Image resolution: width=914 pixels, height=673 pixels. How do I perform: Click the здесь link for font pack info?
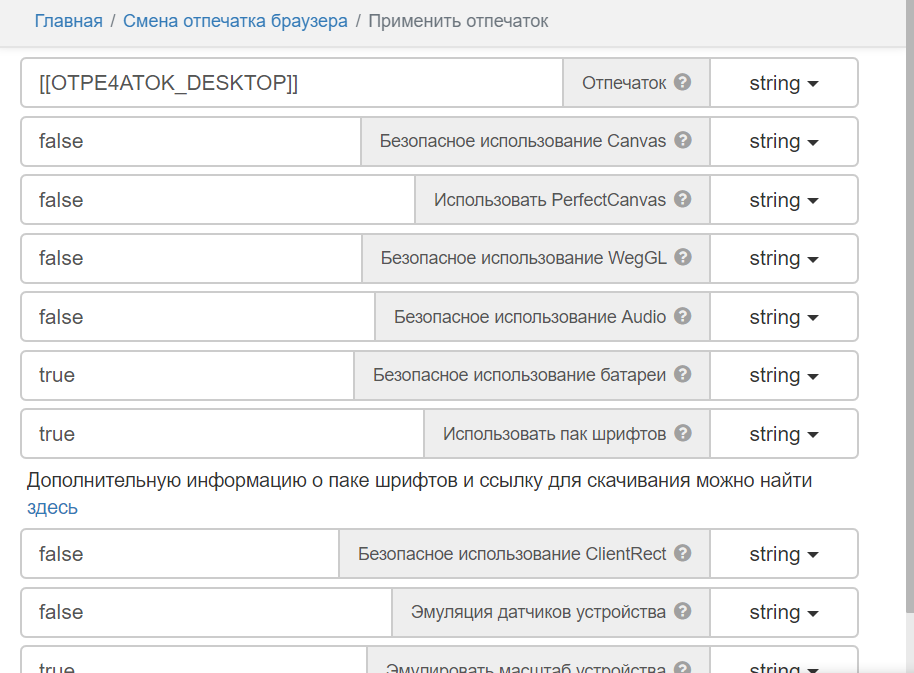51,507
